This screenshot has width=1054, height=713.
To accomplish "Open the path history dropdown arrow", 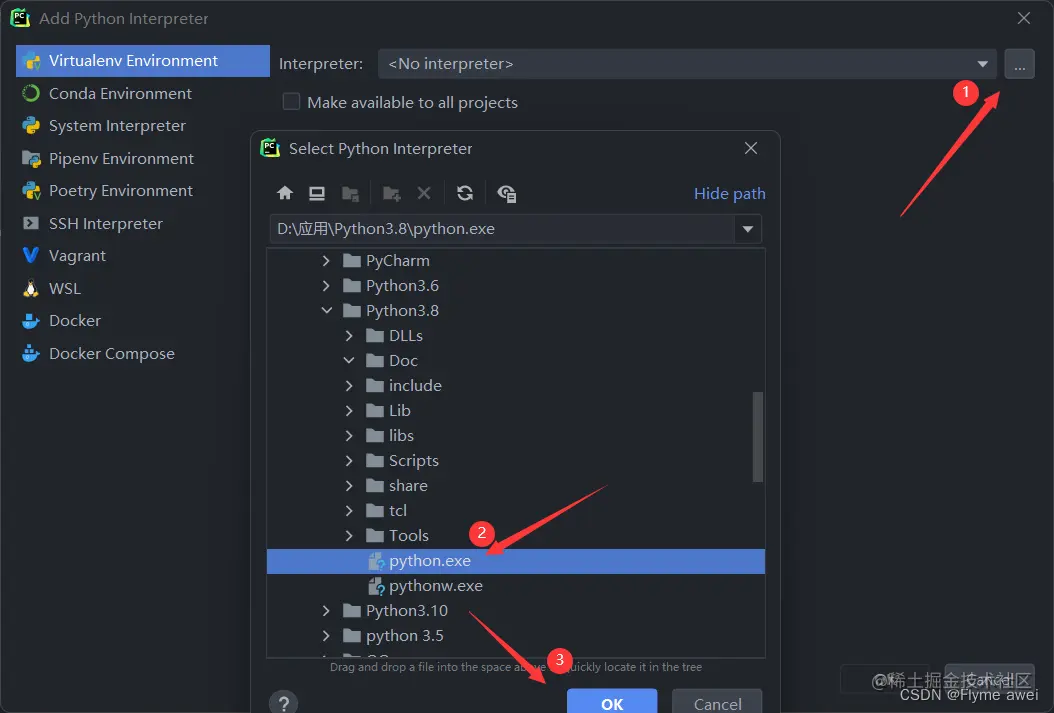I will point(747,229).
